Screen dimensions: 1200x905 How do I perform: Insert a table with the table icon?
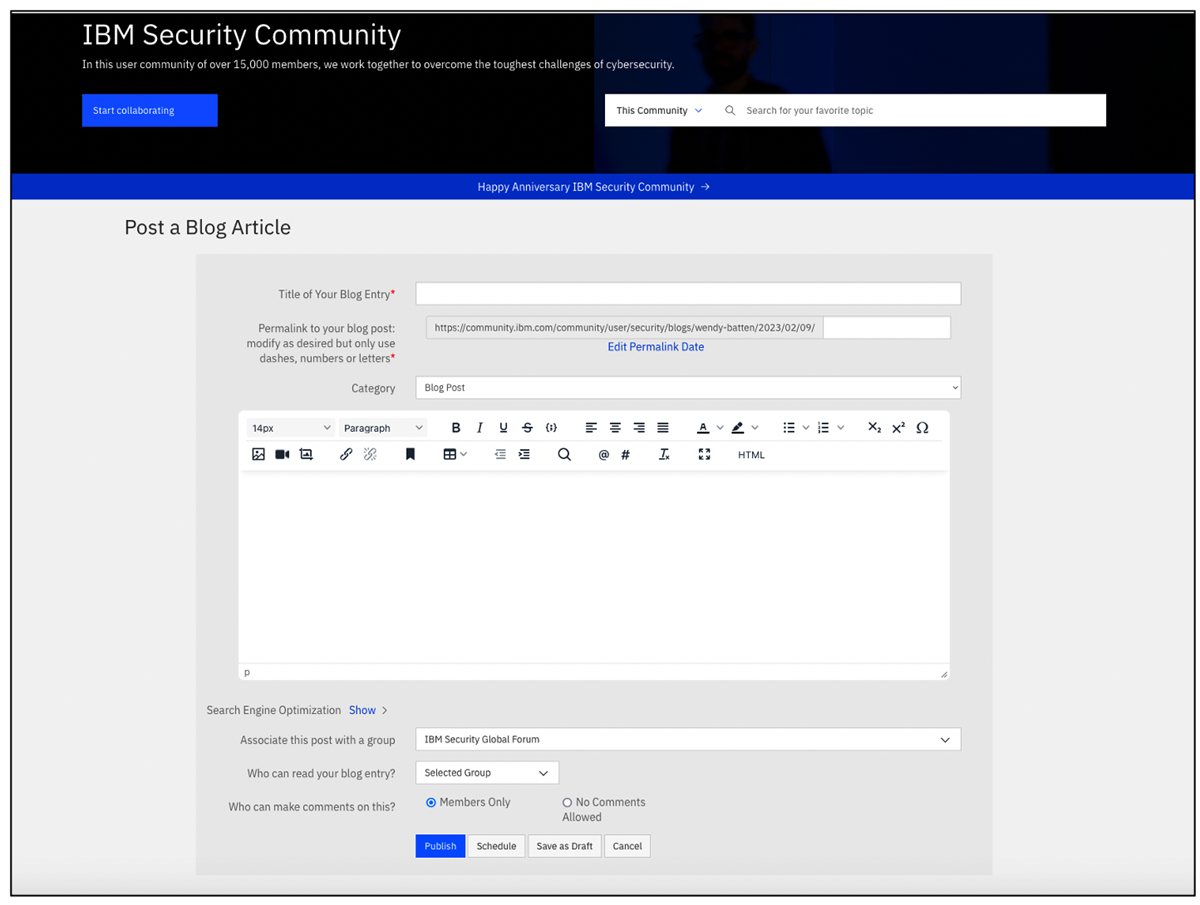450,454
